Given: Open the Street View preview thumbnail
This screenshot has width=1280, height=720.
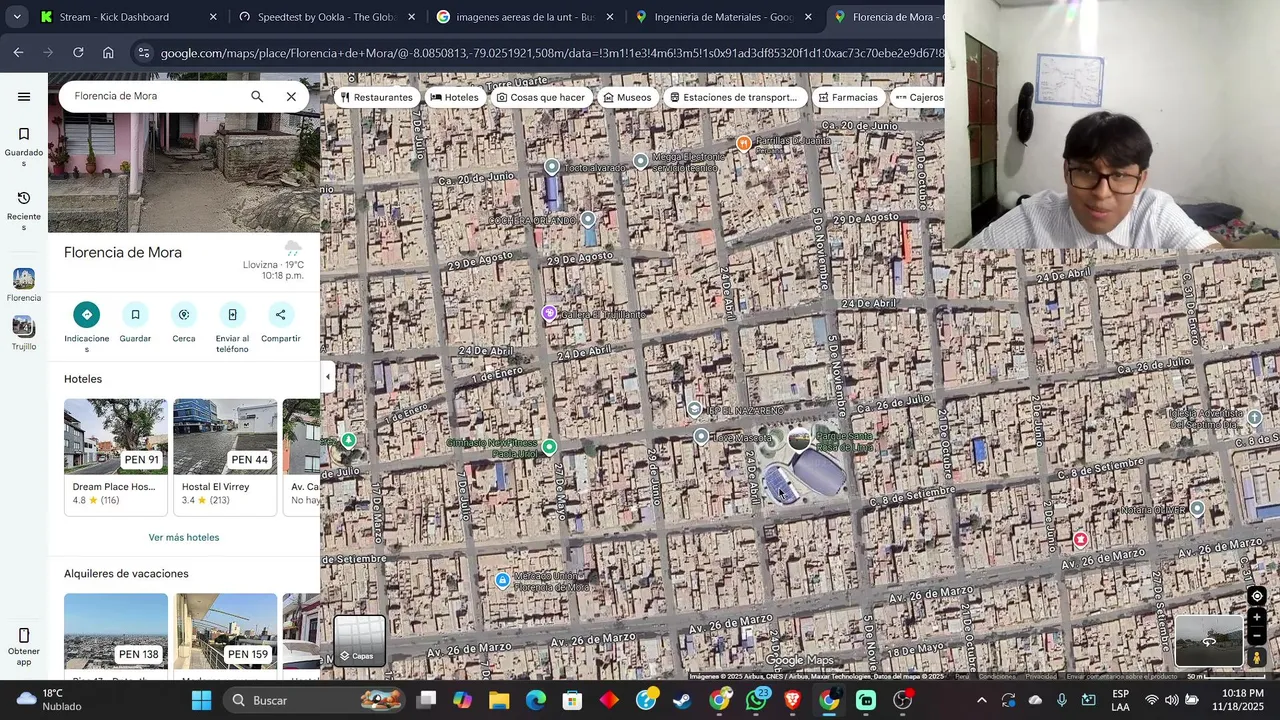Looking at the screenshot, I should pyautogui.click(x=1209, y=640).
